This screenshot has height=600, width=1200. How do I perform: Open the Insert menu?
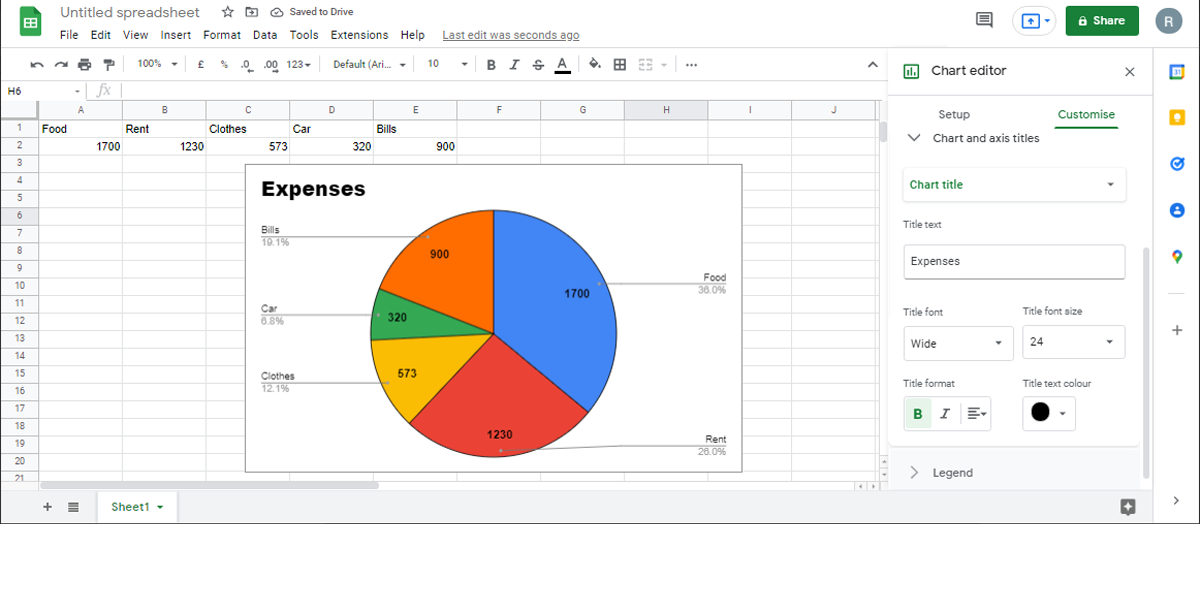[x=176, y=35]
